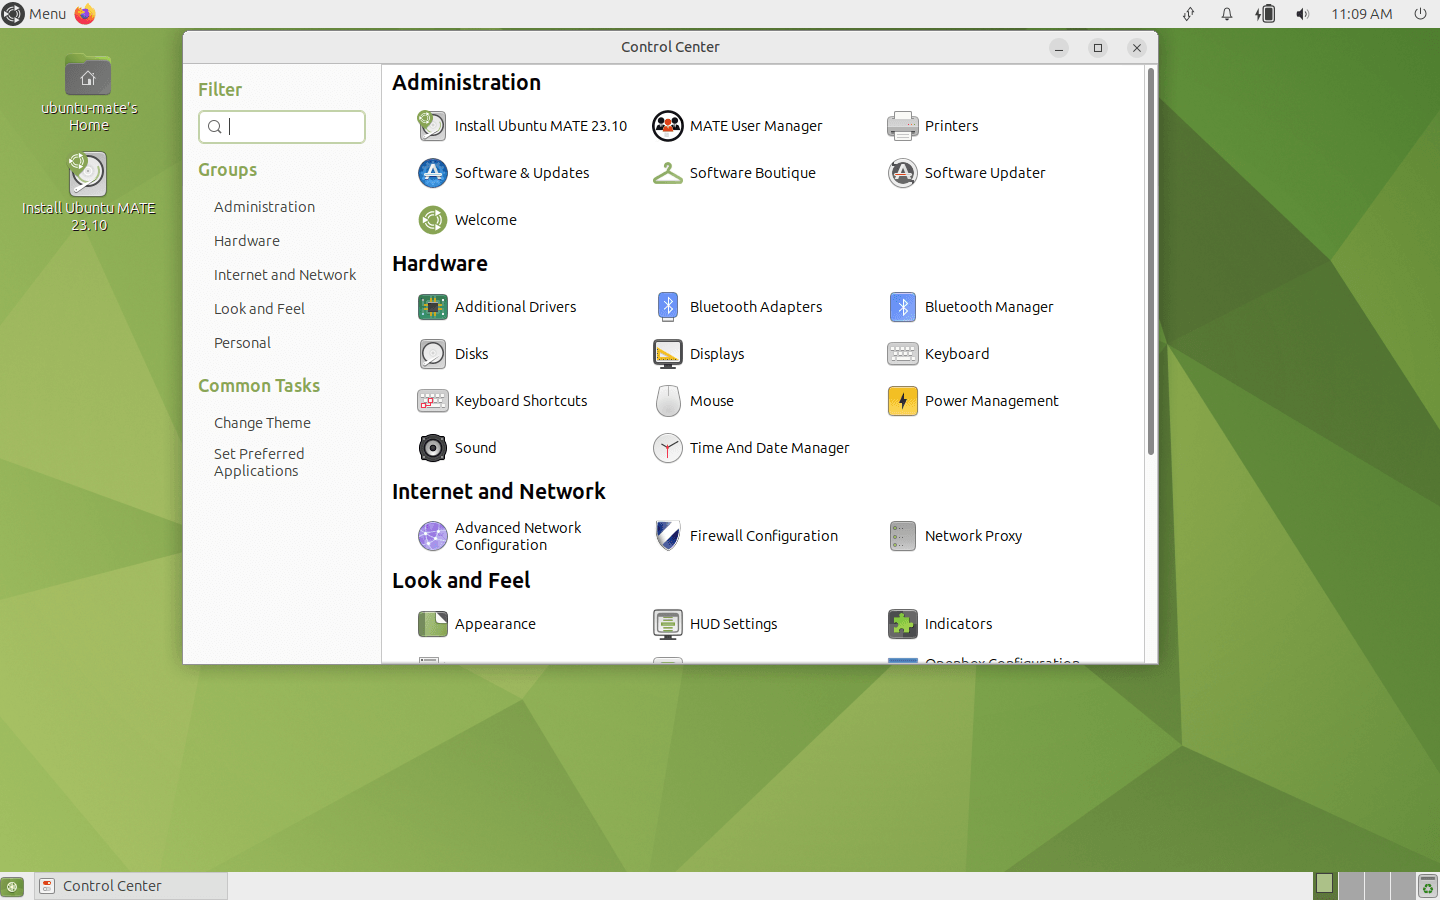The image size is (1440, 900).
Task: Open HUD Settings
Action: [x=715, y=624]
